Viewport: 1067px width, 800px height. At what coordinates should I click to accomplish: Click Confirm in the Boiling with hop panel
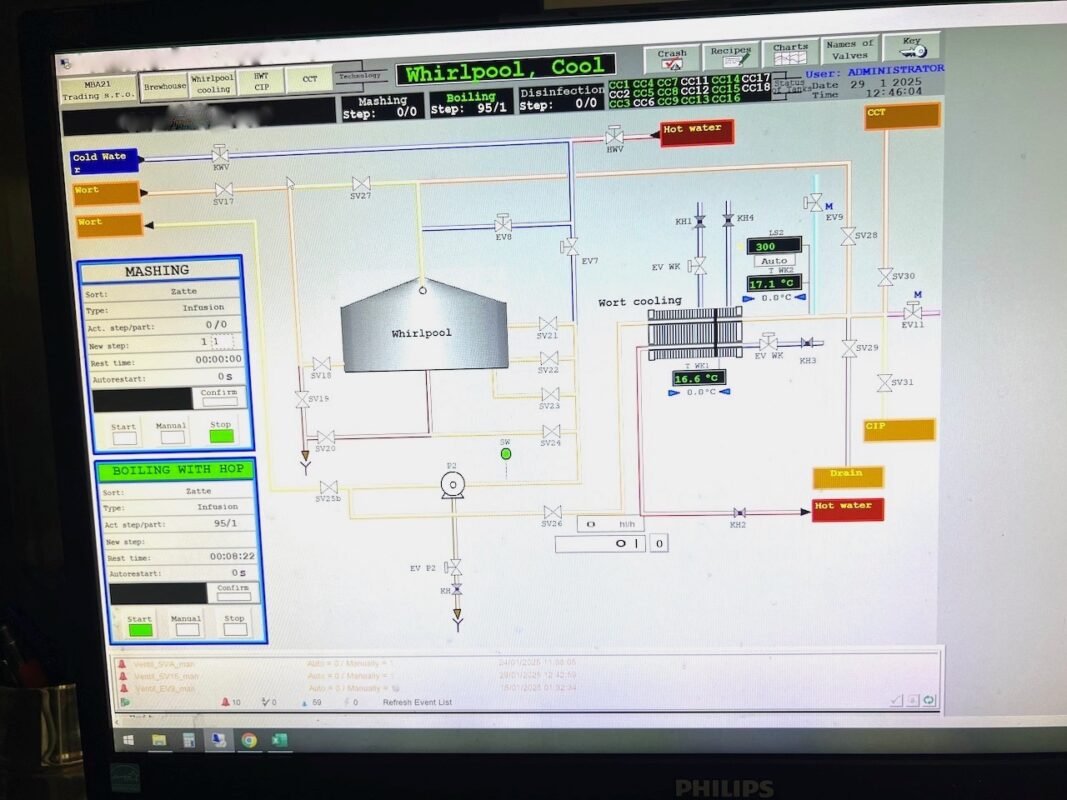tap(233, 593)
